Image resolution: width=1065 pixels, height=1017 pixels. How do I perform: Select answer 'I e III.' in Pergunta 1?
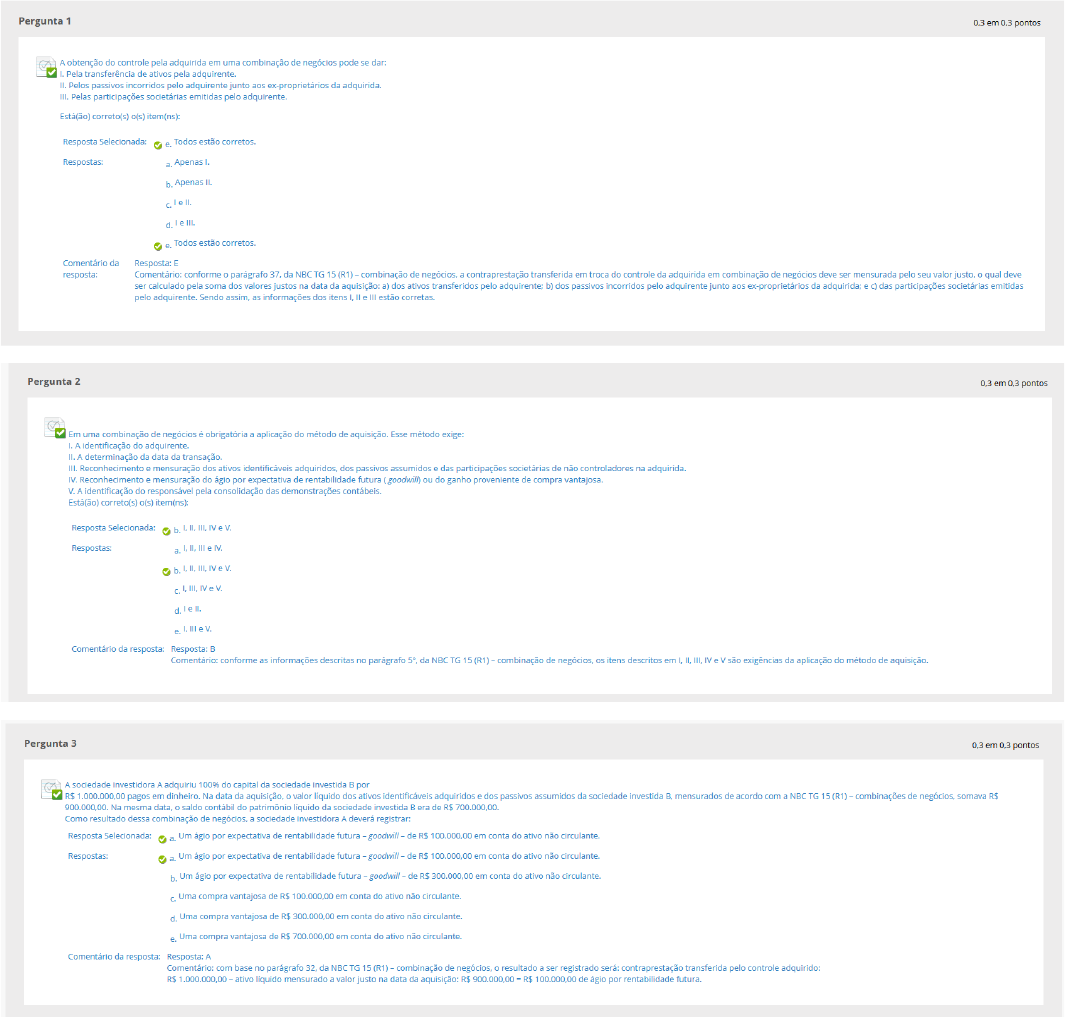[x=184, y=223]
